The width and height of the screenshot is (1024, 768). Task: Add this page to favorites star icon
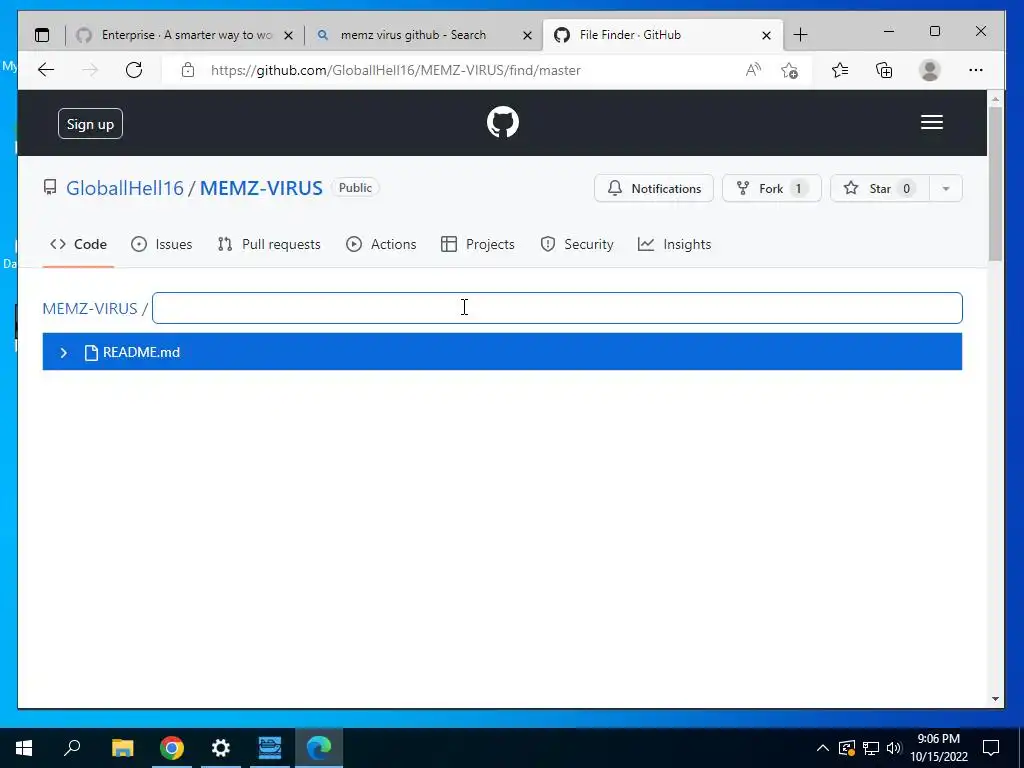tap(790, 70)
